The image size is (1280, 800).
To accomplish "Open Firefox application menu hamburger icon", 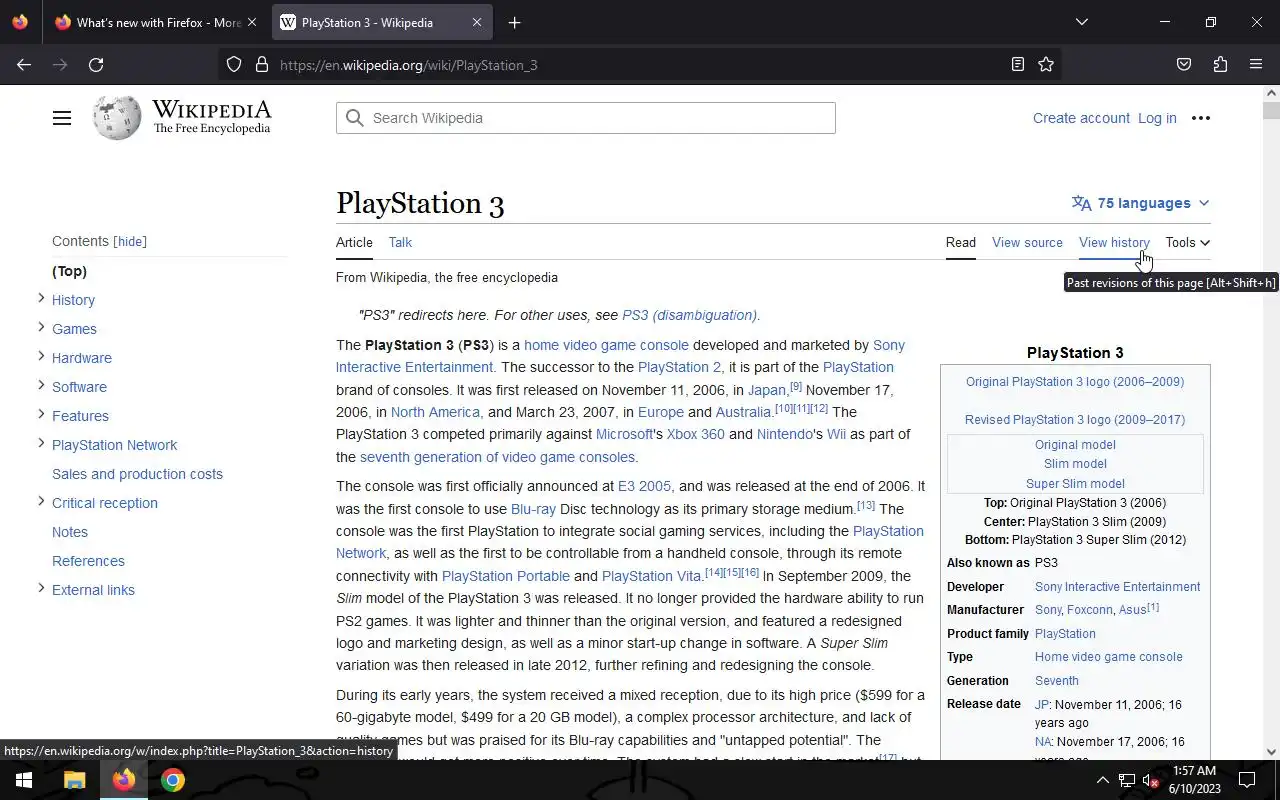I will (x=1256, y=65).
